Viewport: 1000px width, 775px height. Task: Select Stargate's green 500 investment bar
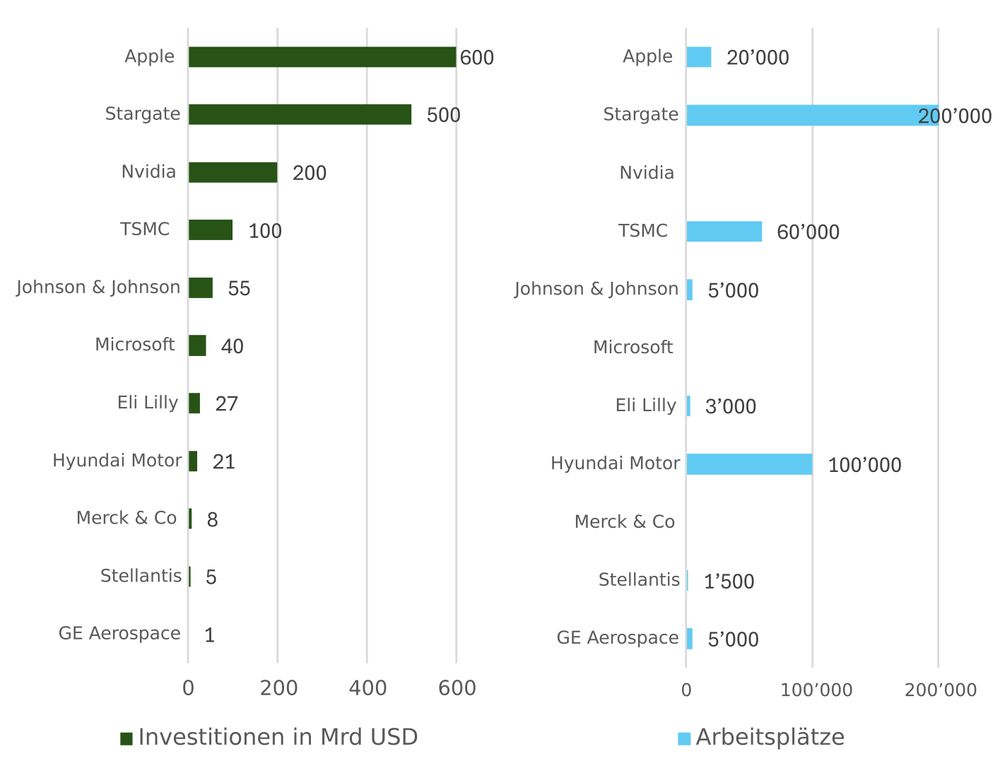pos(299,114)
